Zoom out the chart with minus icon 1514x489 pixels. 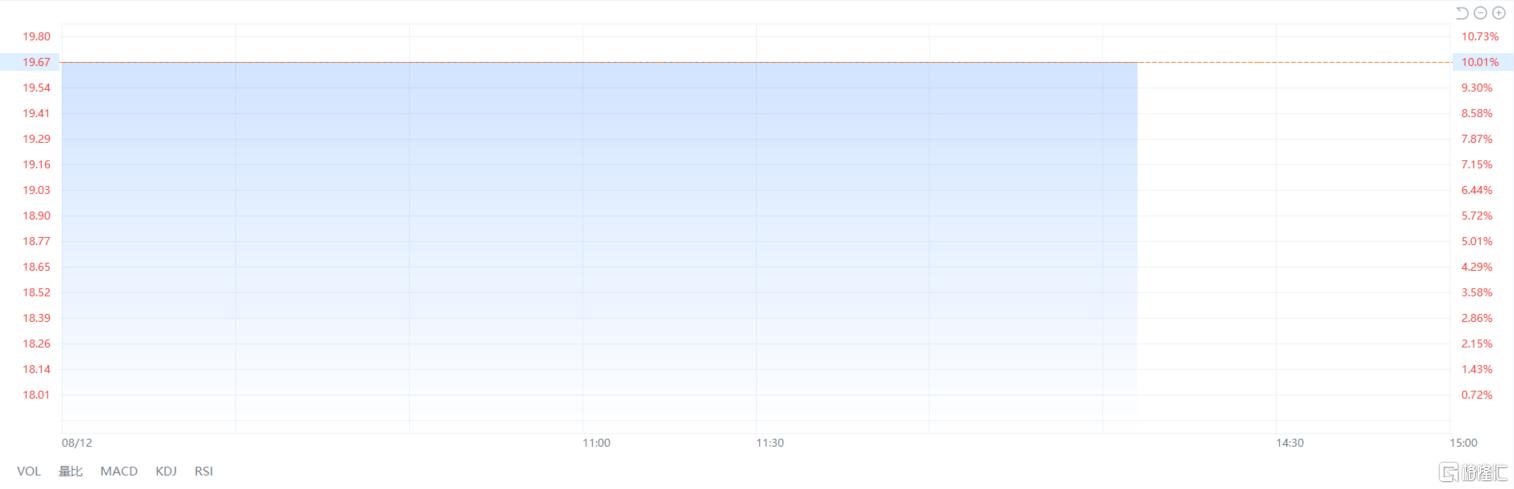[x=1481, y=13]
